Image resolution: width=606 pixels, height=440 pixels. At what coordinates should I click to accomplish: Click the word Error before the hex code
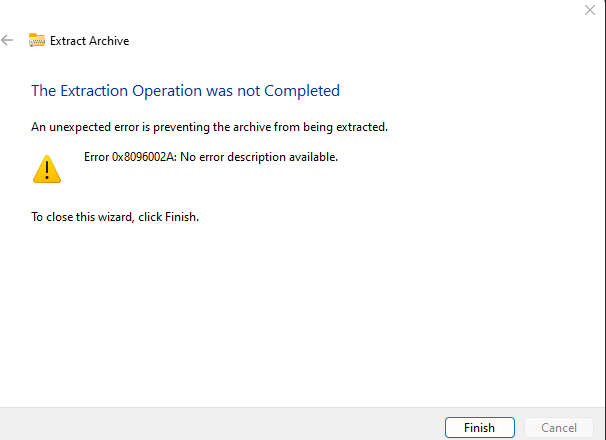(x=97, y=157)
